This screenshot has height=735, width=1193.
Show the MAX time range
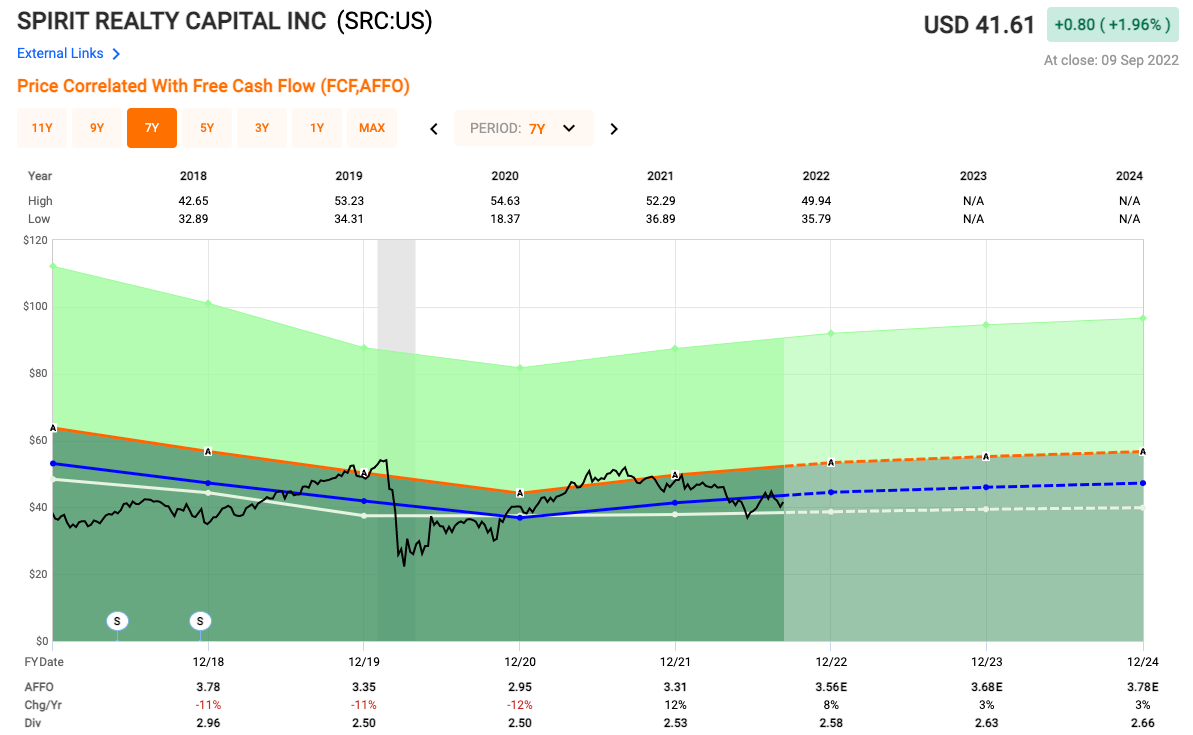coord(372,128)
